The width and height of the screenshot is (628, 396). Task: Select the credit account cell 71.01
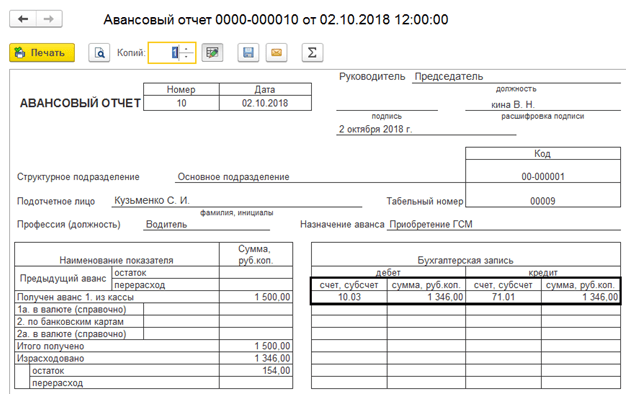pyautogui.click(x=503, y=297)
